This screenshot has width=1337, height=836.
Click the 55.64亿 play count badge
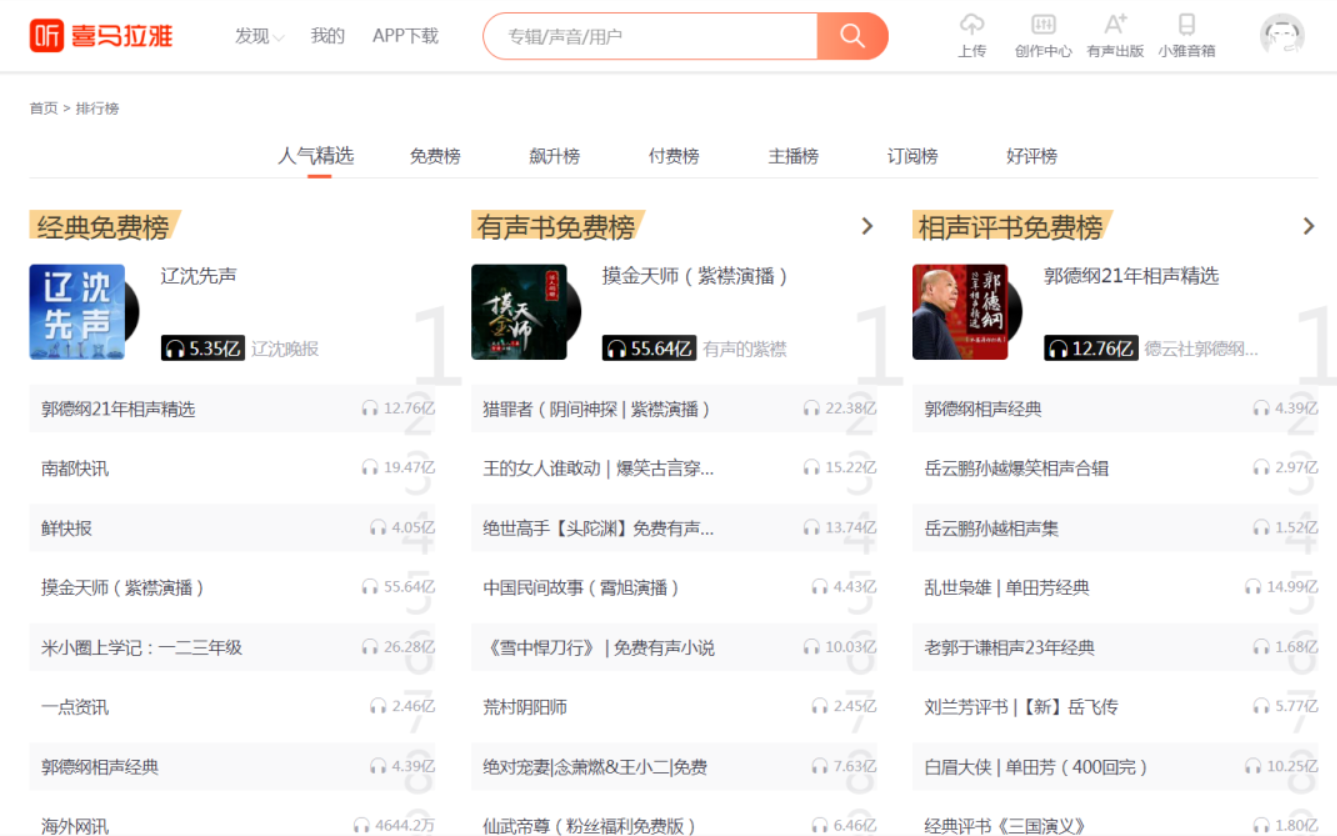[x=649, y=348]
